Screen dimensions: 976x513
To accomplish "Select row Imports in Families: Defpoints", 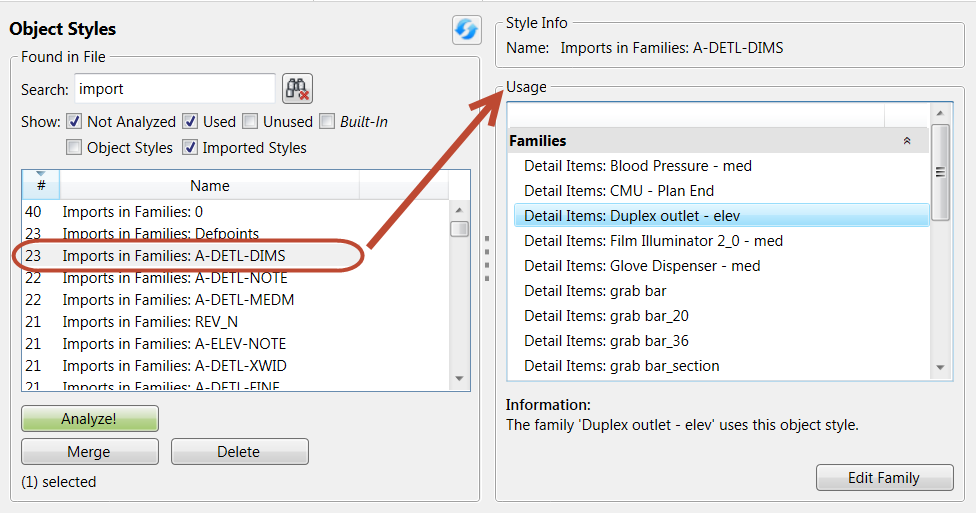I will click(x=235, y=233).
